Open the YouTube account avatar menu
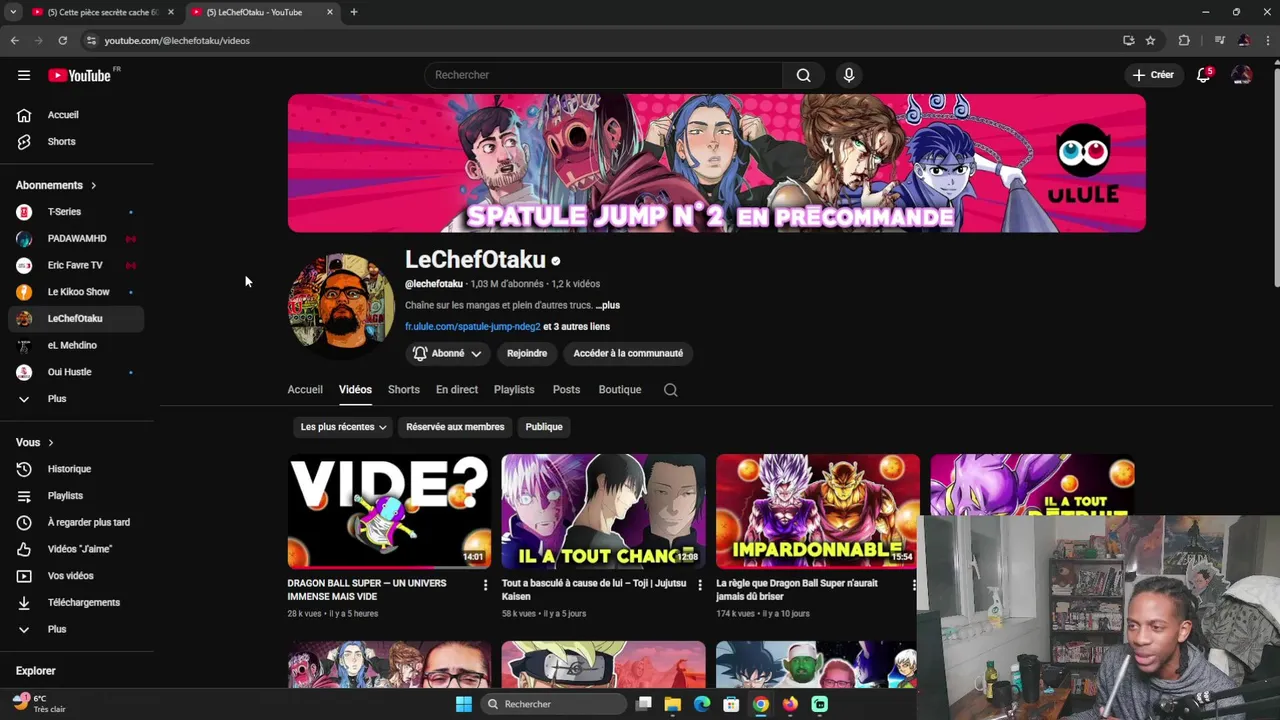 [x=1242, y=75]
